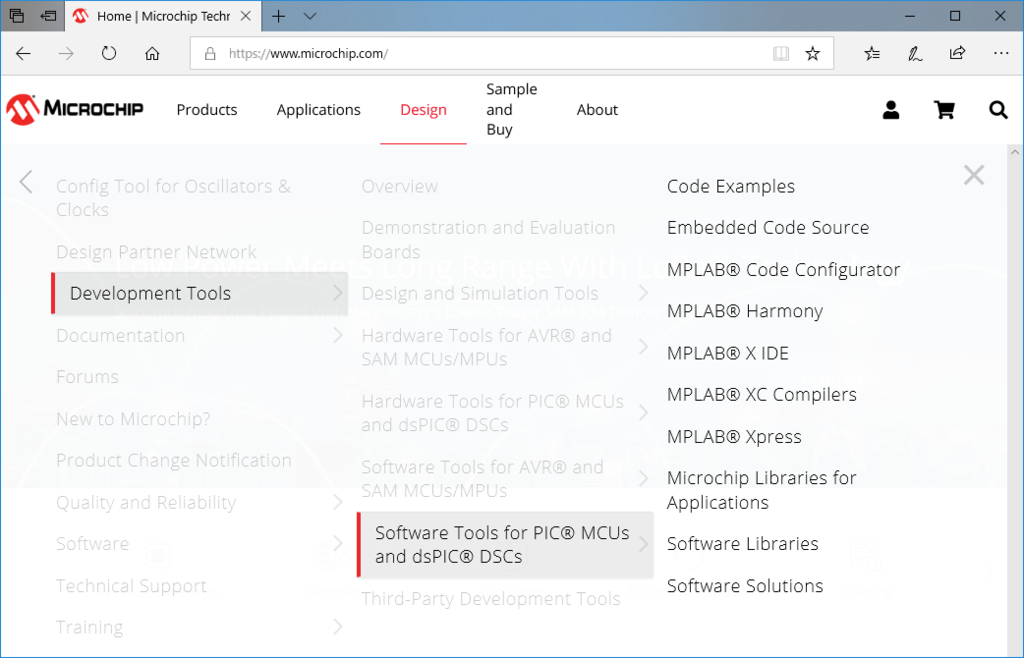This screenshot has width=1024, height=658.
Task: Open a new tab with plus button
Action: [x=279, y=16]
